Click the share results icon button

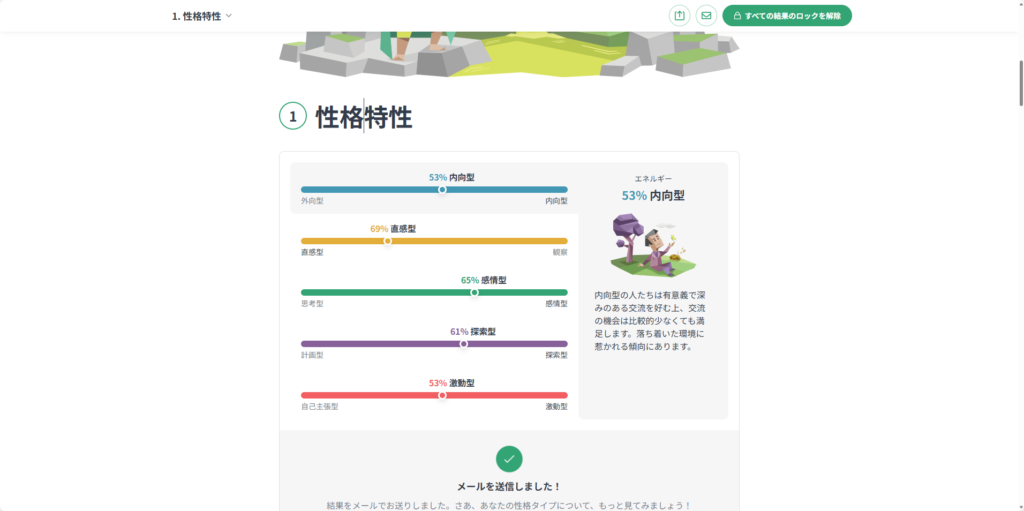[x=679, y=16]
